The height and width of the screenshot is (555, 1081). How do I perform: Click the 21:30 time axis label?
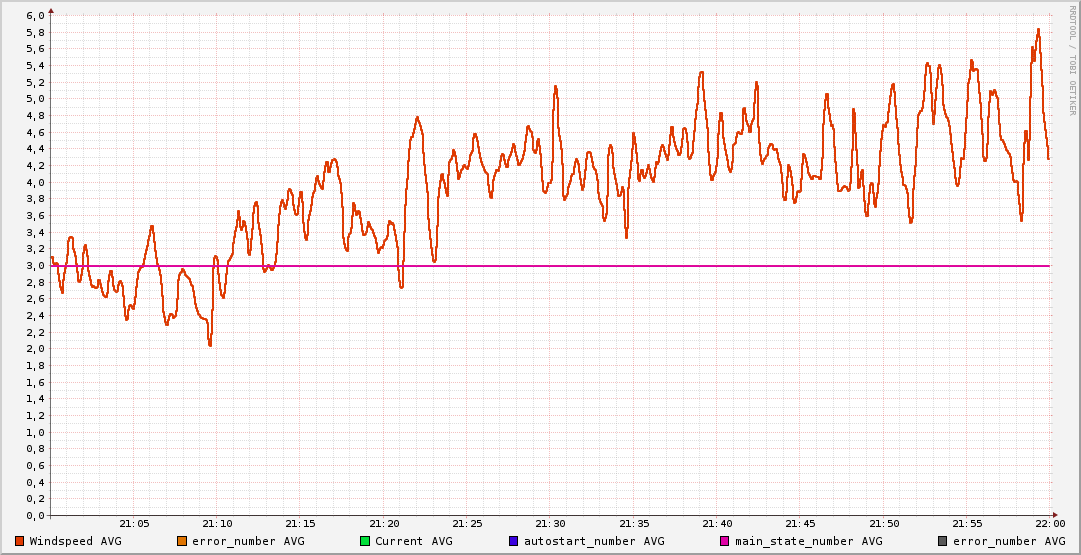pos(551,524)
